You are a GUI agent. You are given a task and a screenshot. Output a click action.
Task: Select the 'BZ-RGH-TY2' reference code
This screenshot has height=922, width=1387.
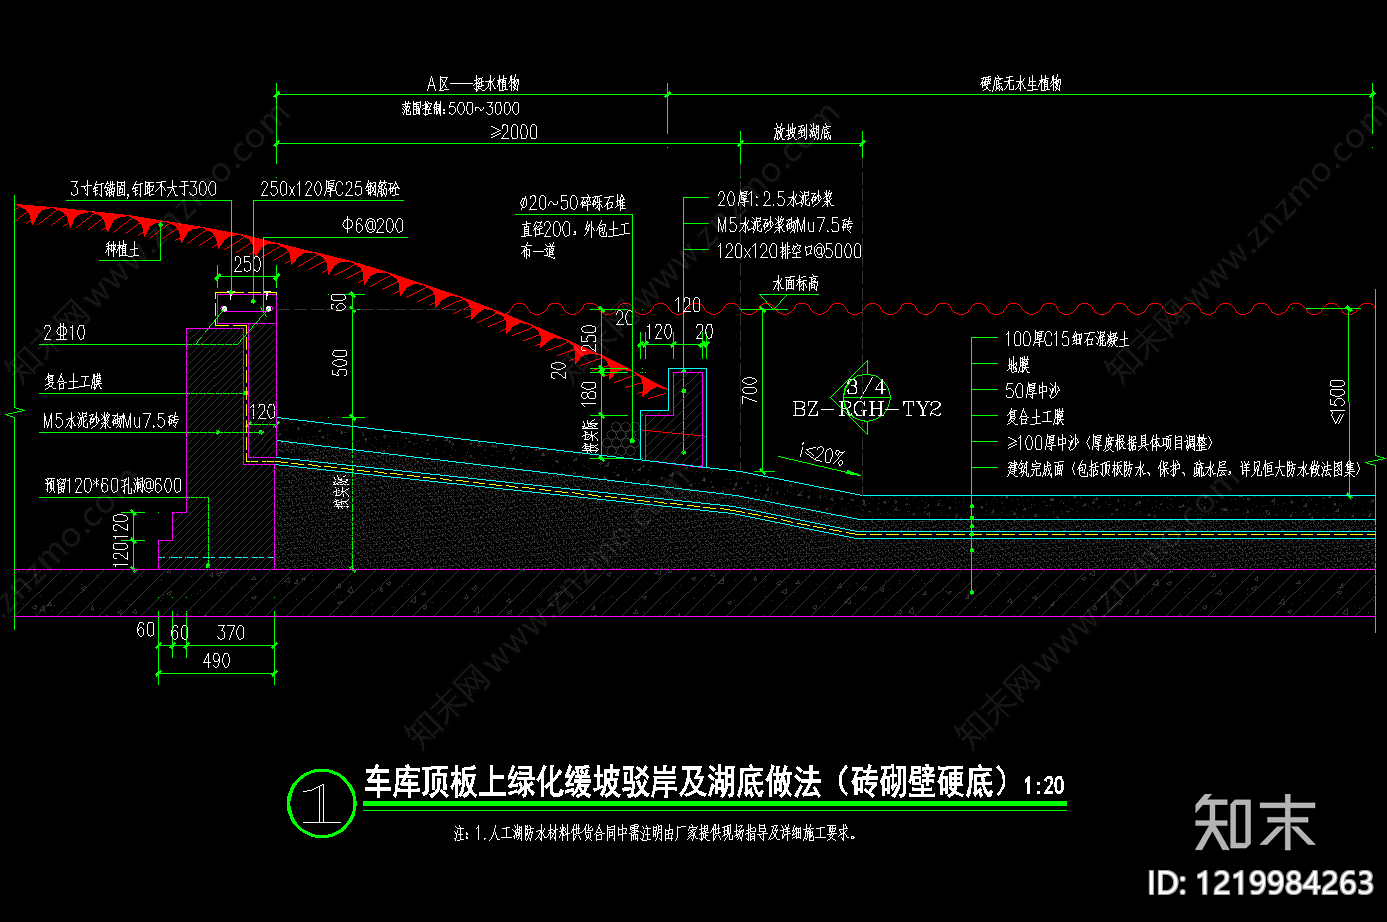coord(867,409)
